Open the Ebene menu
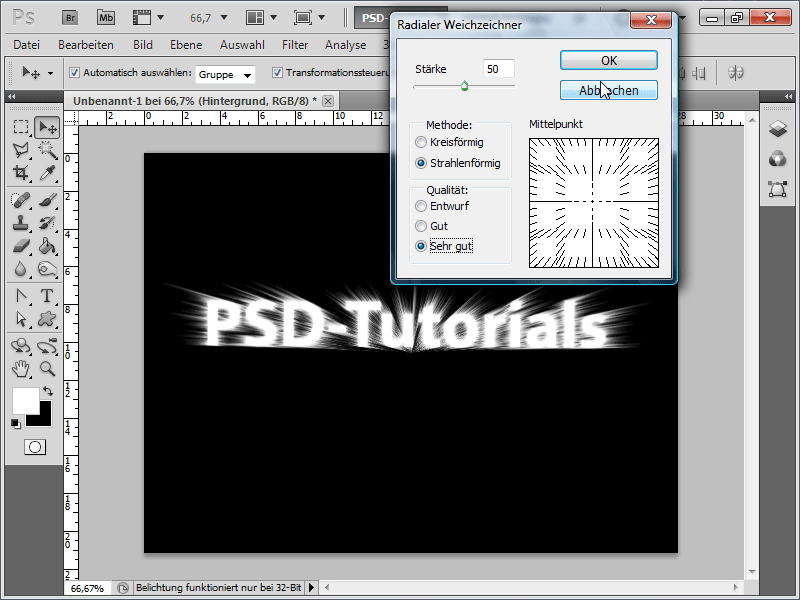 186,45
